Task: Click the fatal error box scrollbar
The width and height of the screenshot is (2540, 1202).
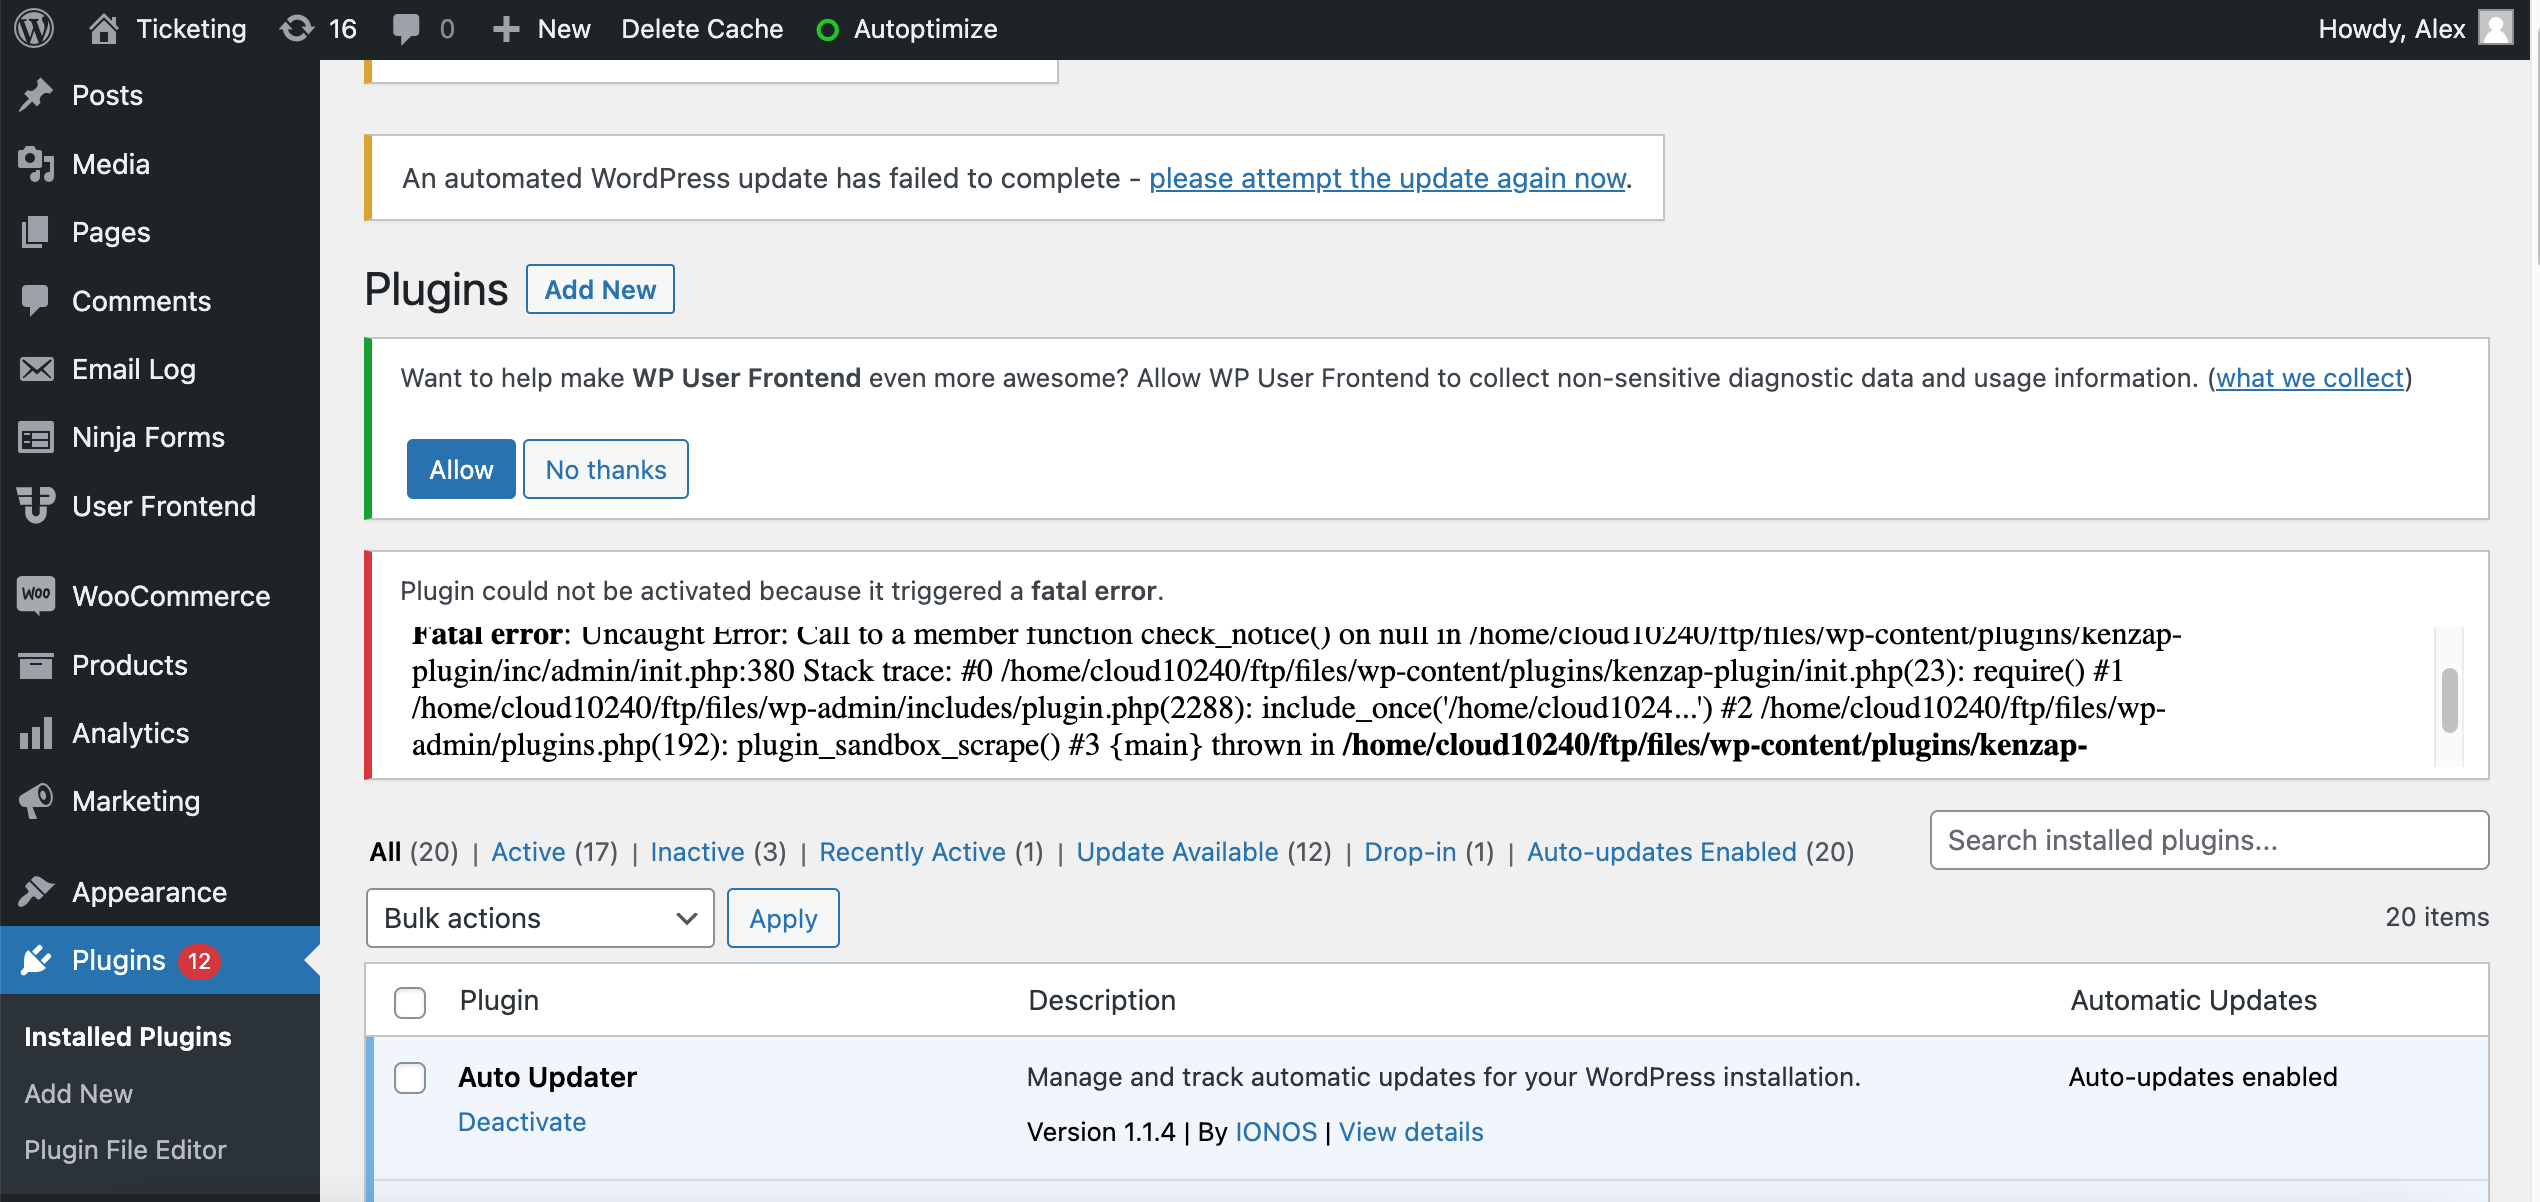Action: pyautogui.click(x=2449, y=700)
